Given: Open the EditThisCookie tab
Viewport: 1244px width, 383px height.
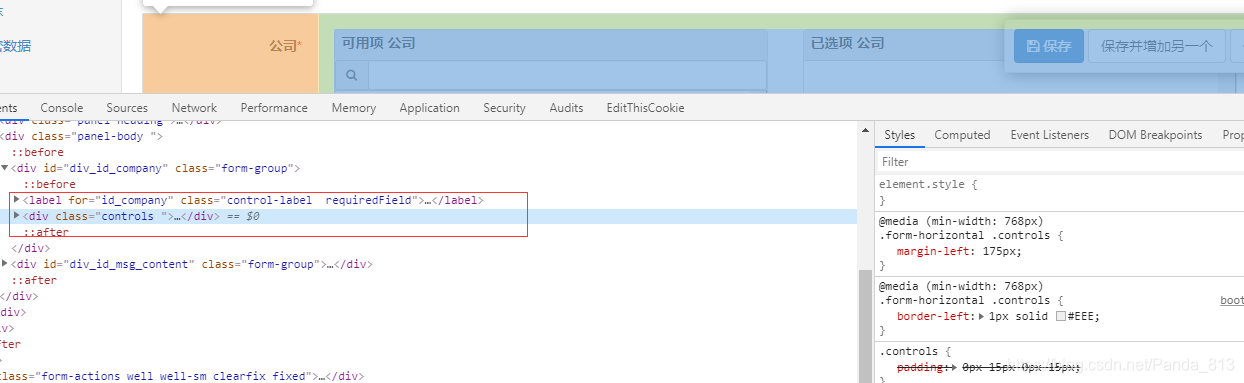Looking at the screenshot, I should tap(645, 108).
